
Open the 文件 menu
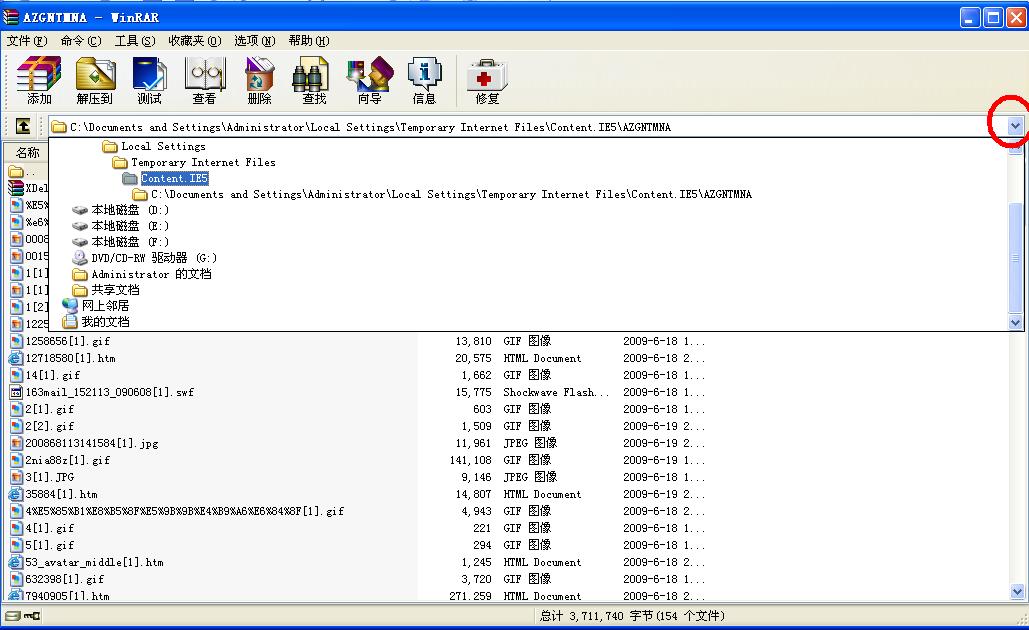point(27,41)
